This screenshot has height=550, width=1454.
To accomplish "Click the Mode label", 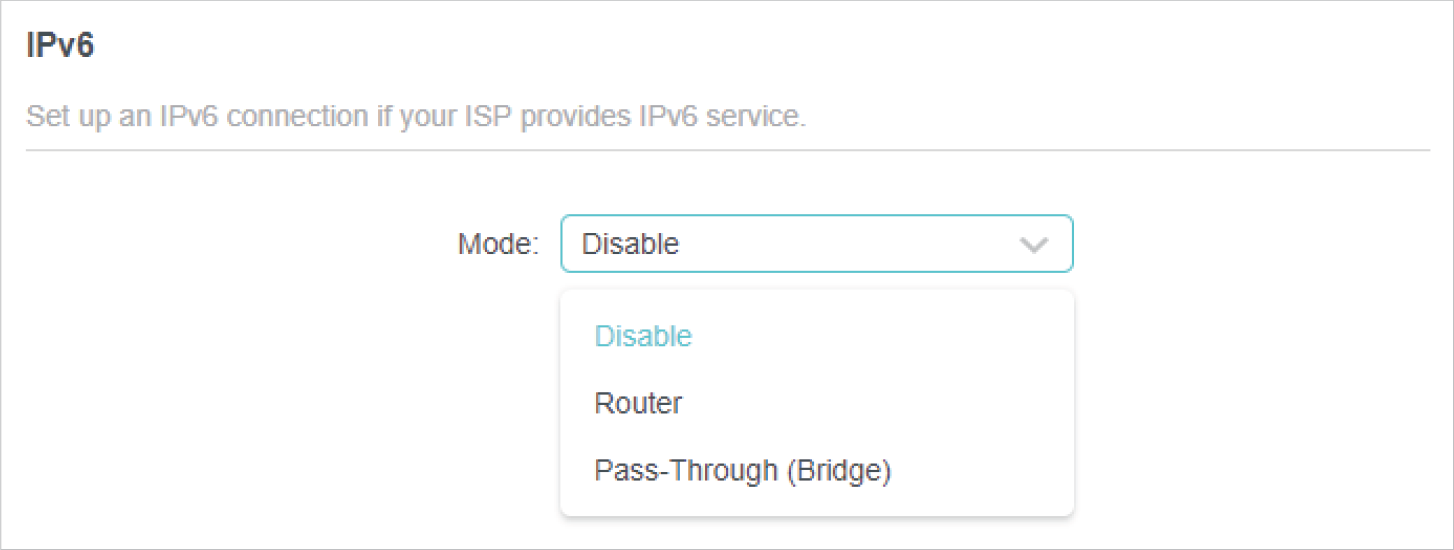I will pos(498,244).
